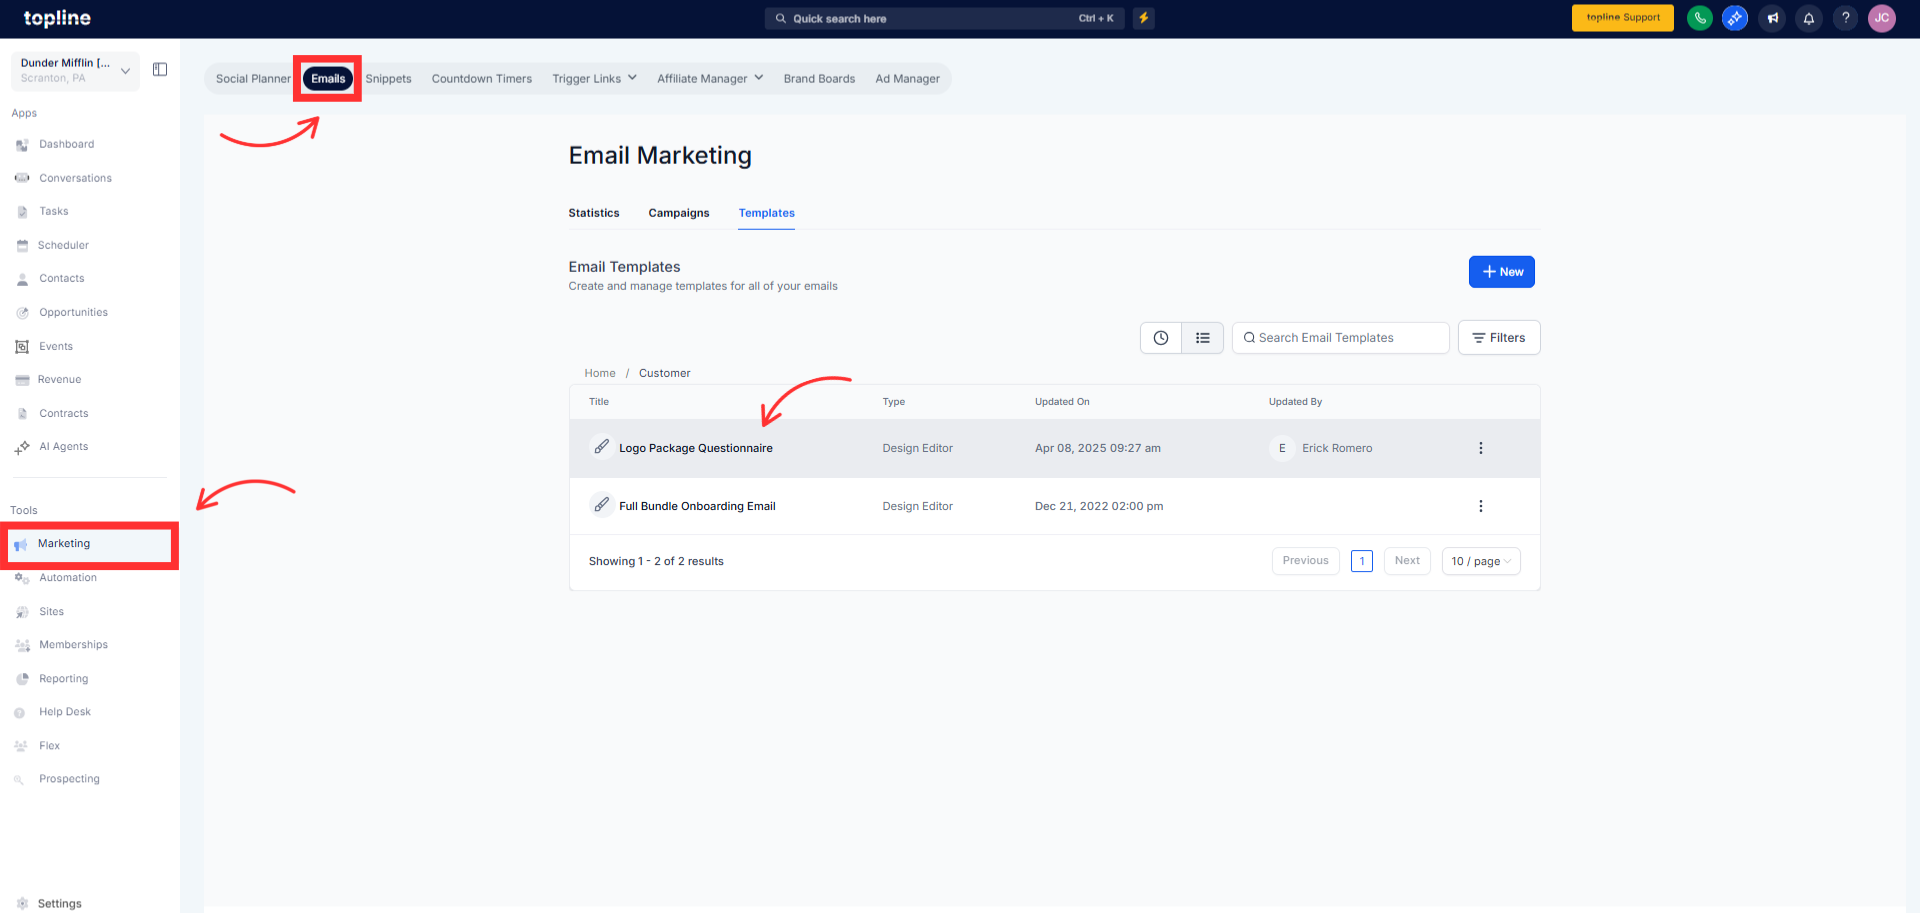Open three-dot menu for Logo Package Questionnaire
The width and height of the screenshot is (1920, 913).
(1480, 448)
